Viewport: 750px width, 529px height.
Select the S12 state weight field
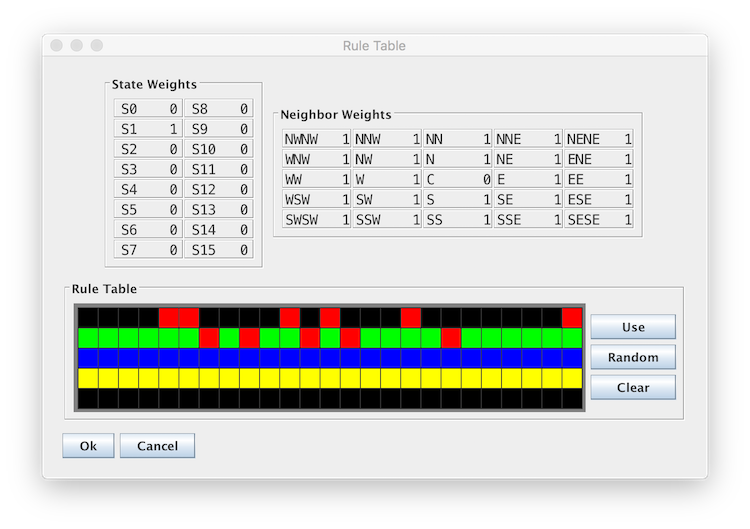(x=219, y=189)
